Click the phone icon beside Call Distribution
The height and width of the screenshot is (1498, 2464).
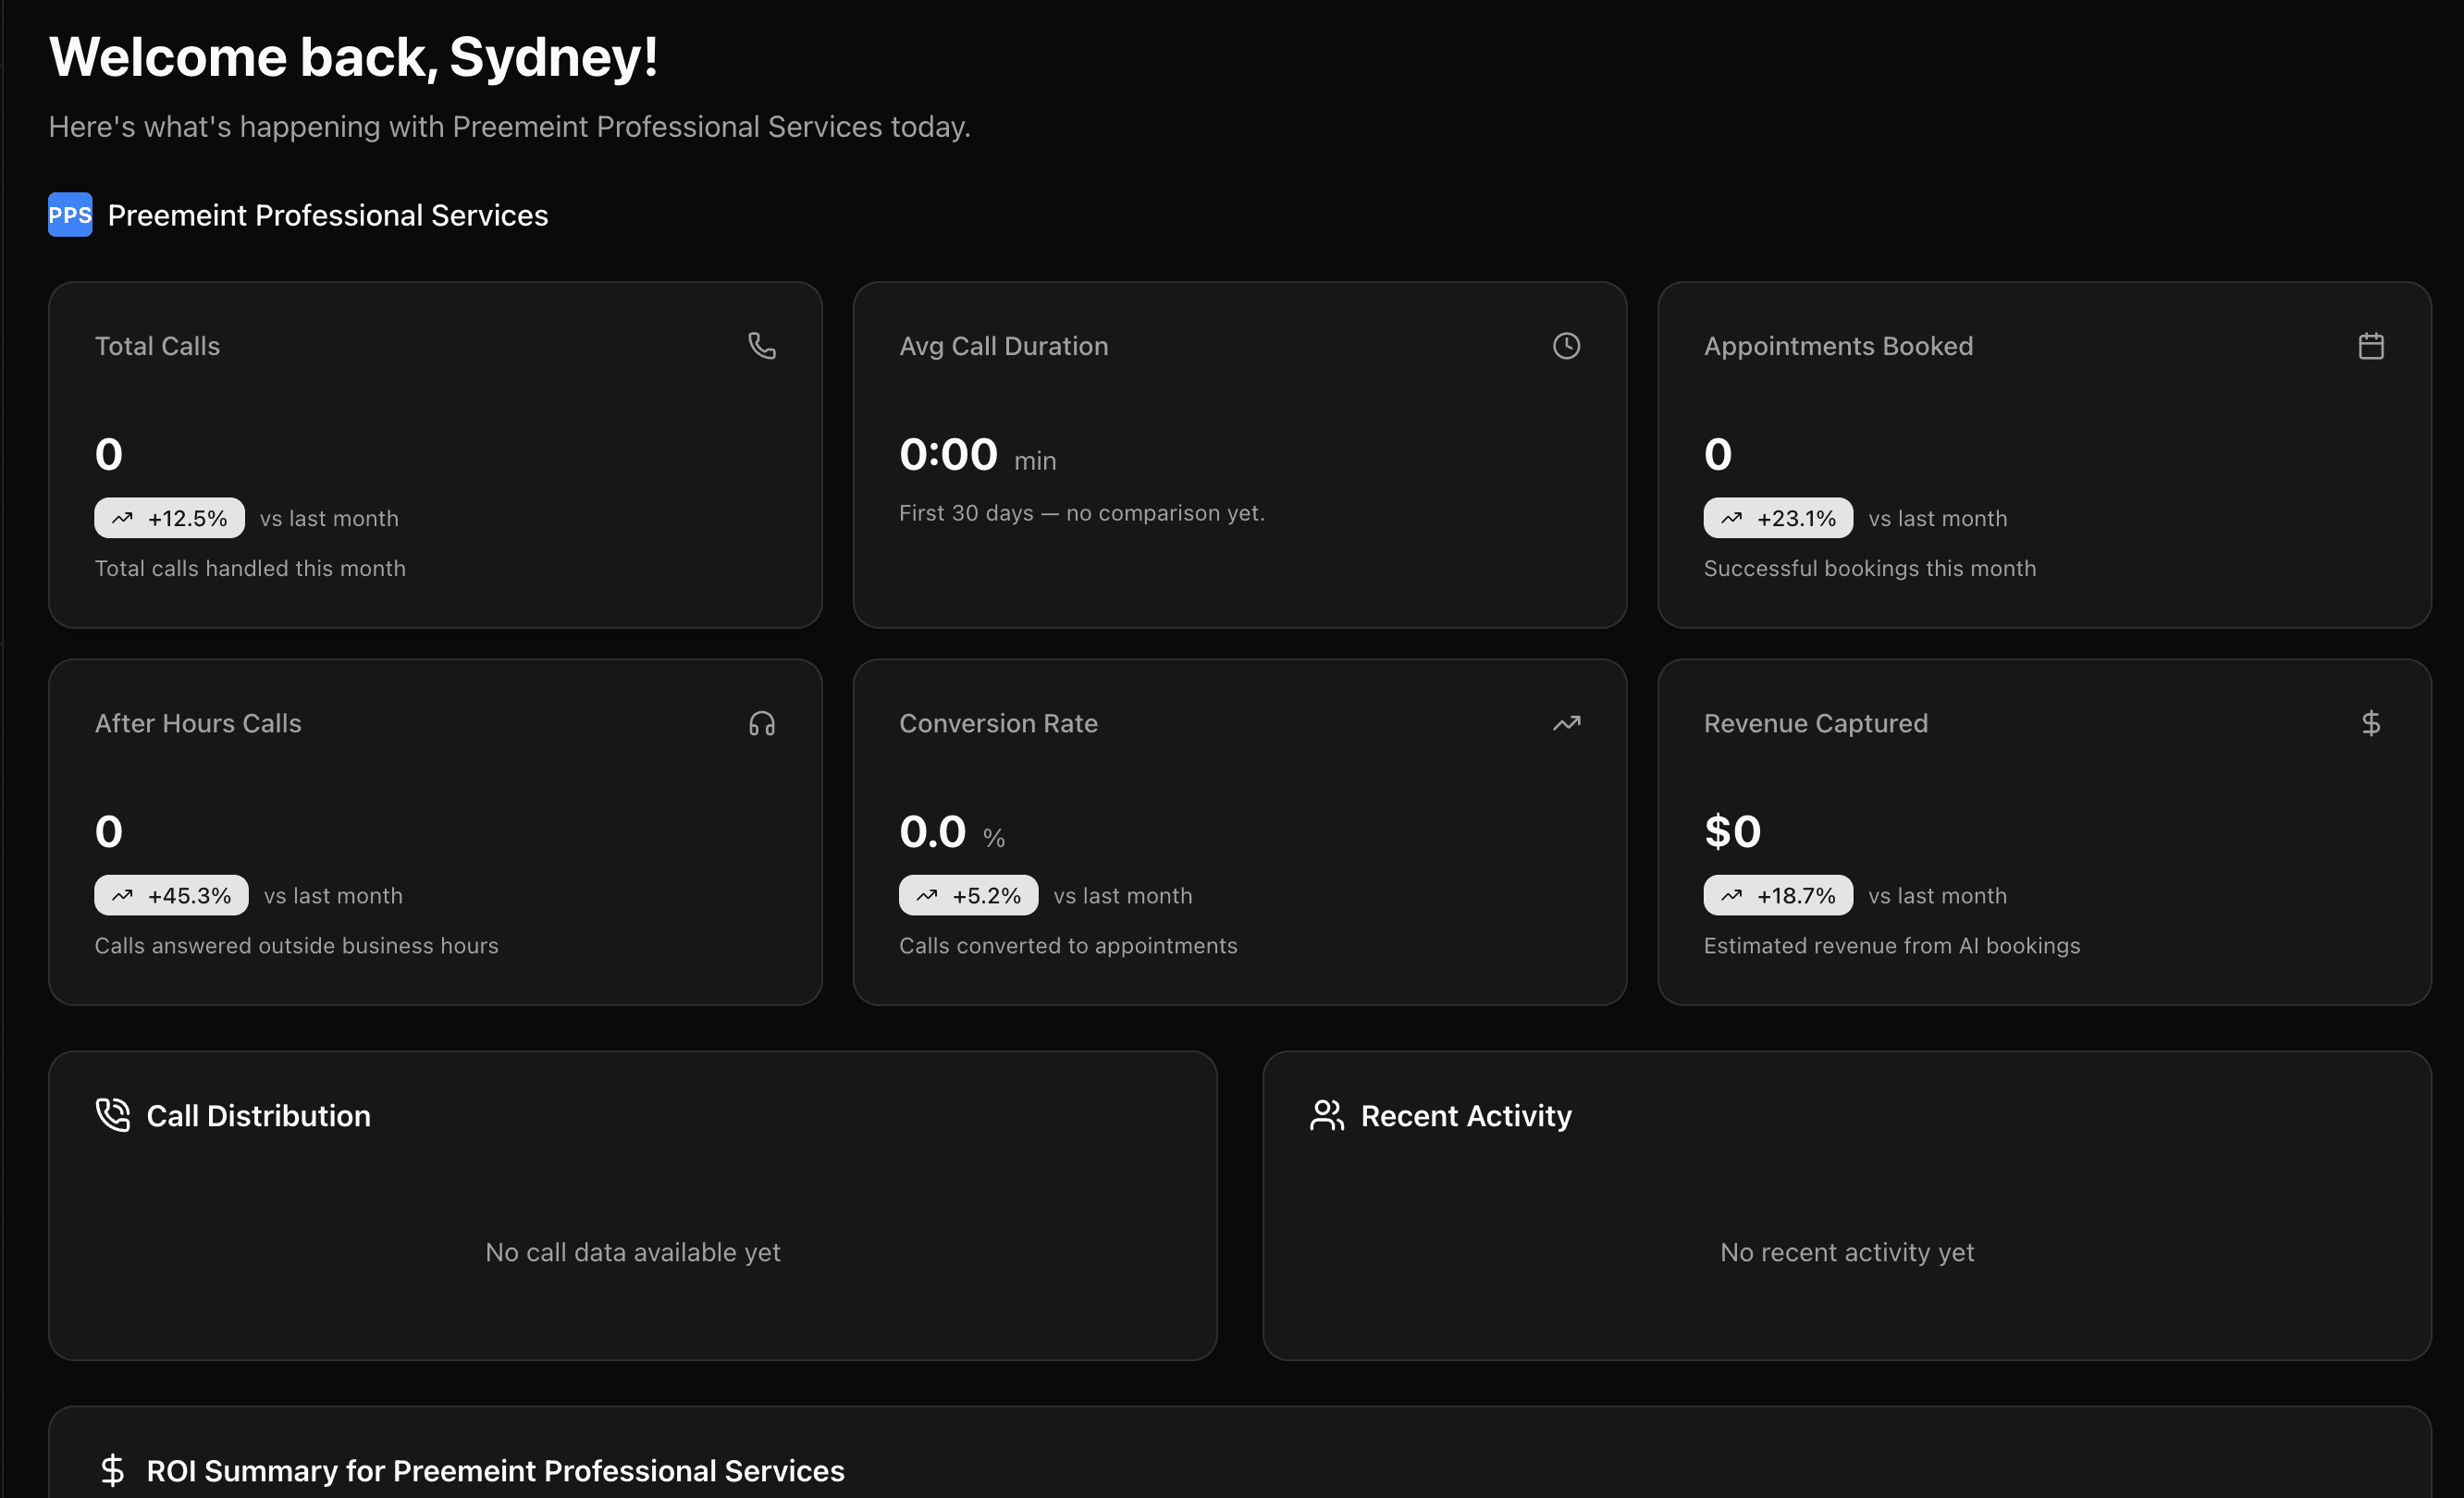112,1115
